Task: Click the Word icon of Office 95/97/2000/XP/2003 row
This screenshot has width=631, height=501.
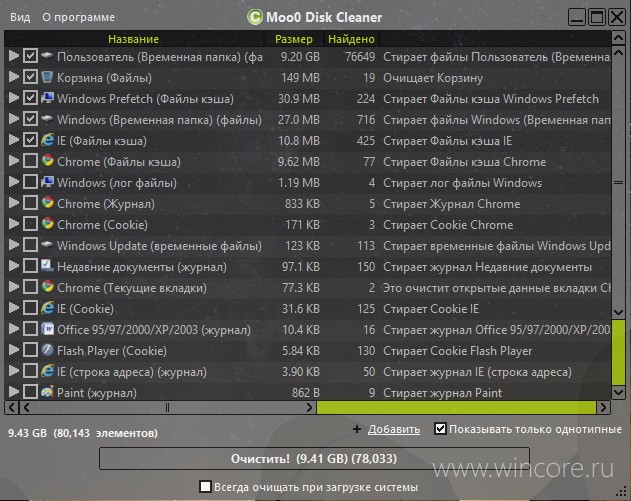Action: 47,329
